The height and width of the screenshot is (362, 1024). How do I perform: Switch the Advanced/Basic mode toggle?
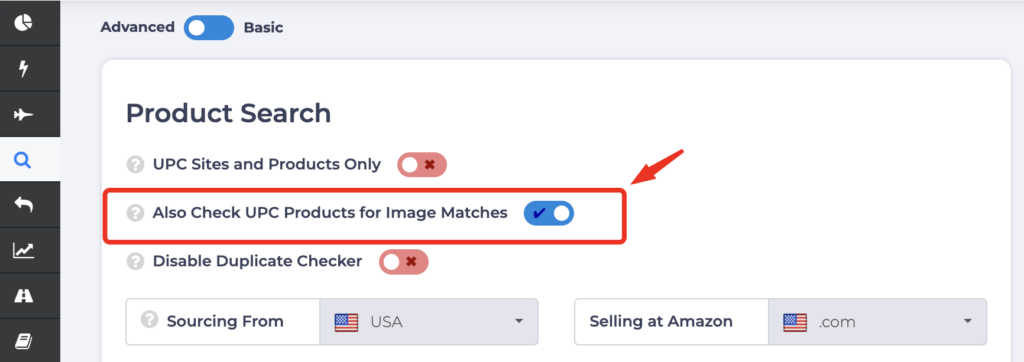pyautogui.click(x=209, y=27)
